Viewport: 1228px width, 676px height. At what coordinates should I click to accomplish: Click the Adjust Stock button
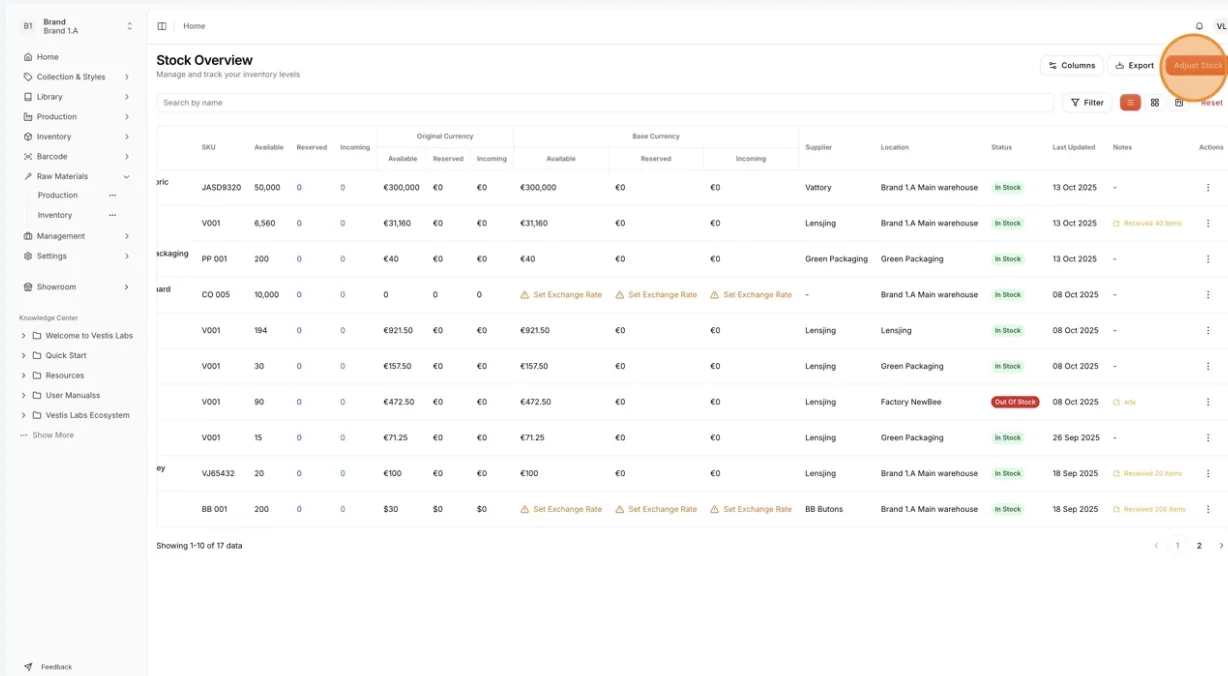click(1197, 66)
